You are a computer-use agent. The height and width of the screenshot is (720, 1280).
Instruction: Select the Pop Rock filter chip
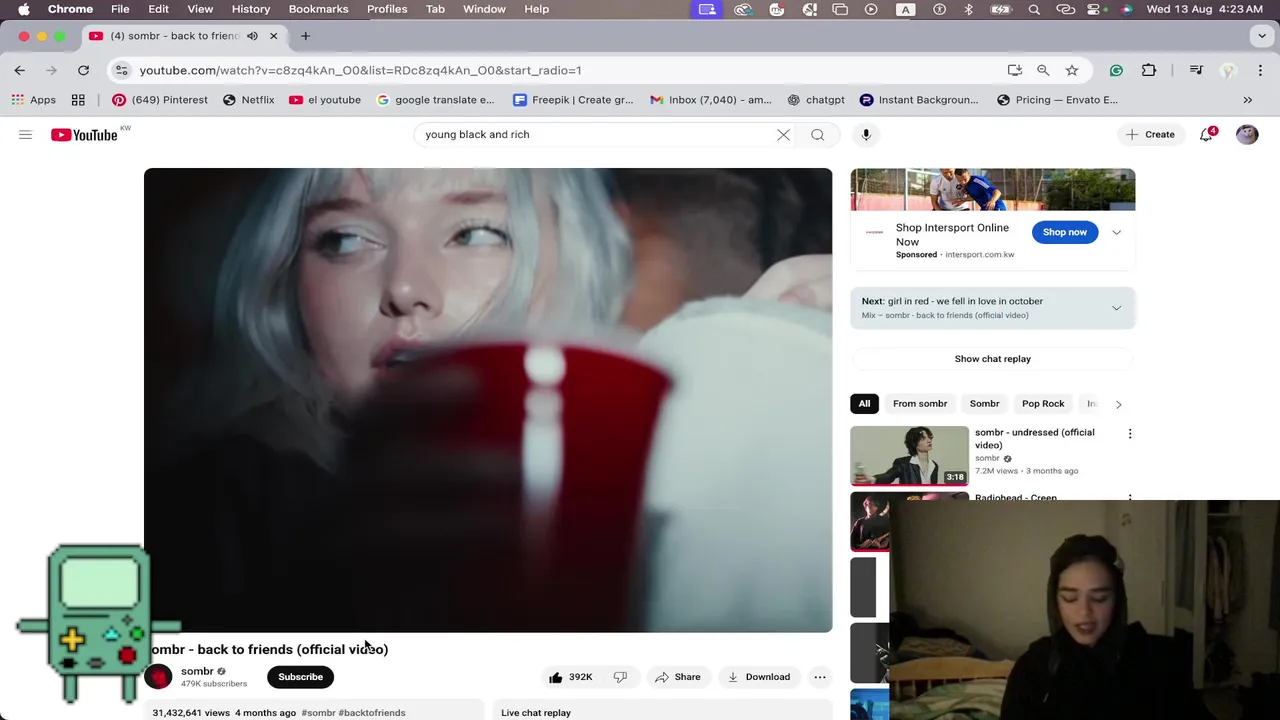[1043, 404]
